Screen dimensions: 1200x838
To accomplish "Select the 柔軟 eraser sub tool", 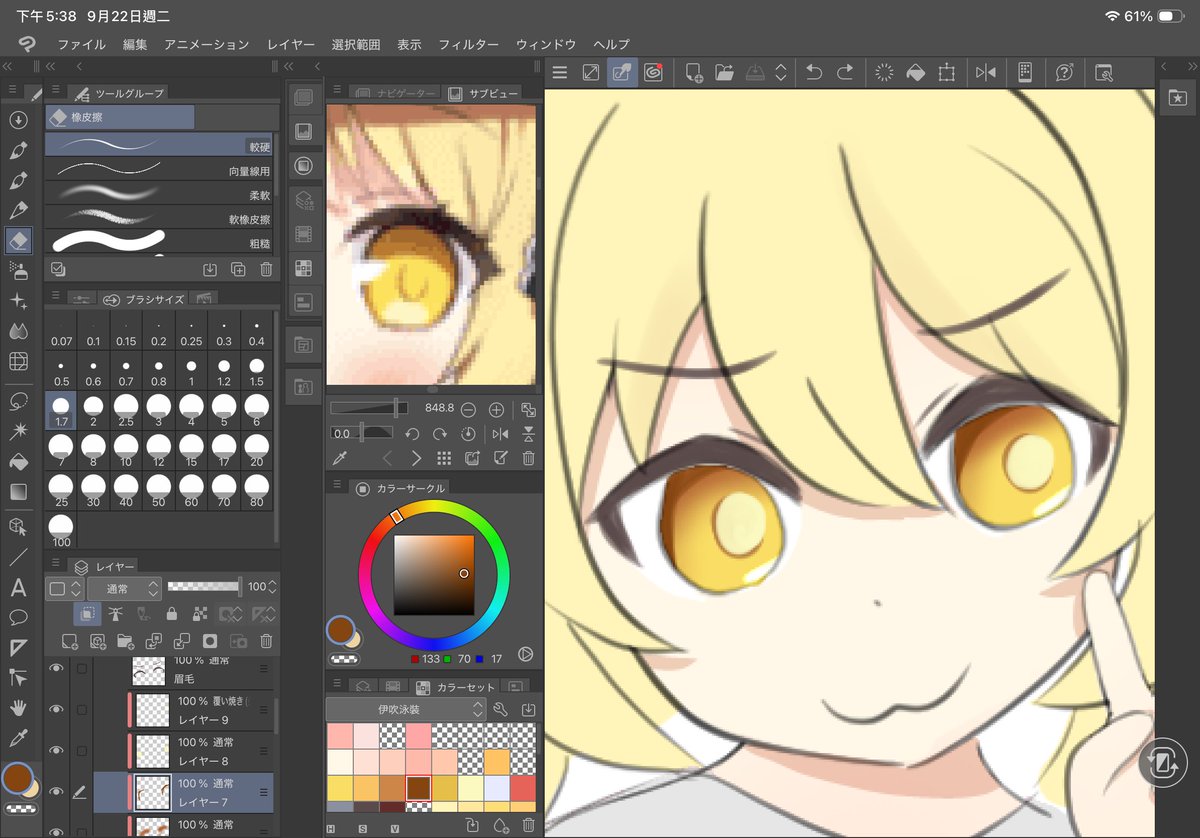I will [159, 193].
